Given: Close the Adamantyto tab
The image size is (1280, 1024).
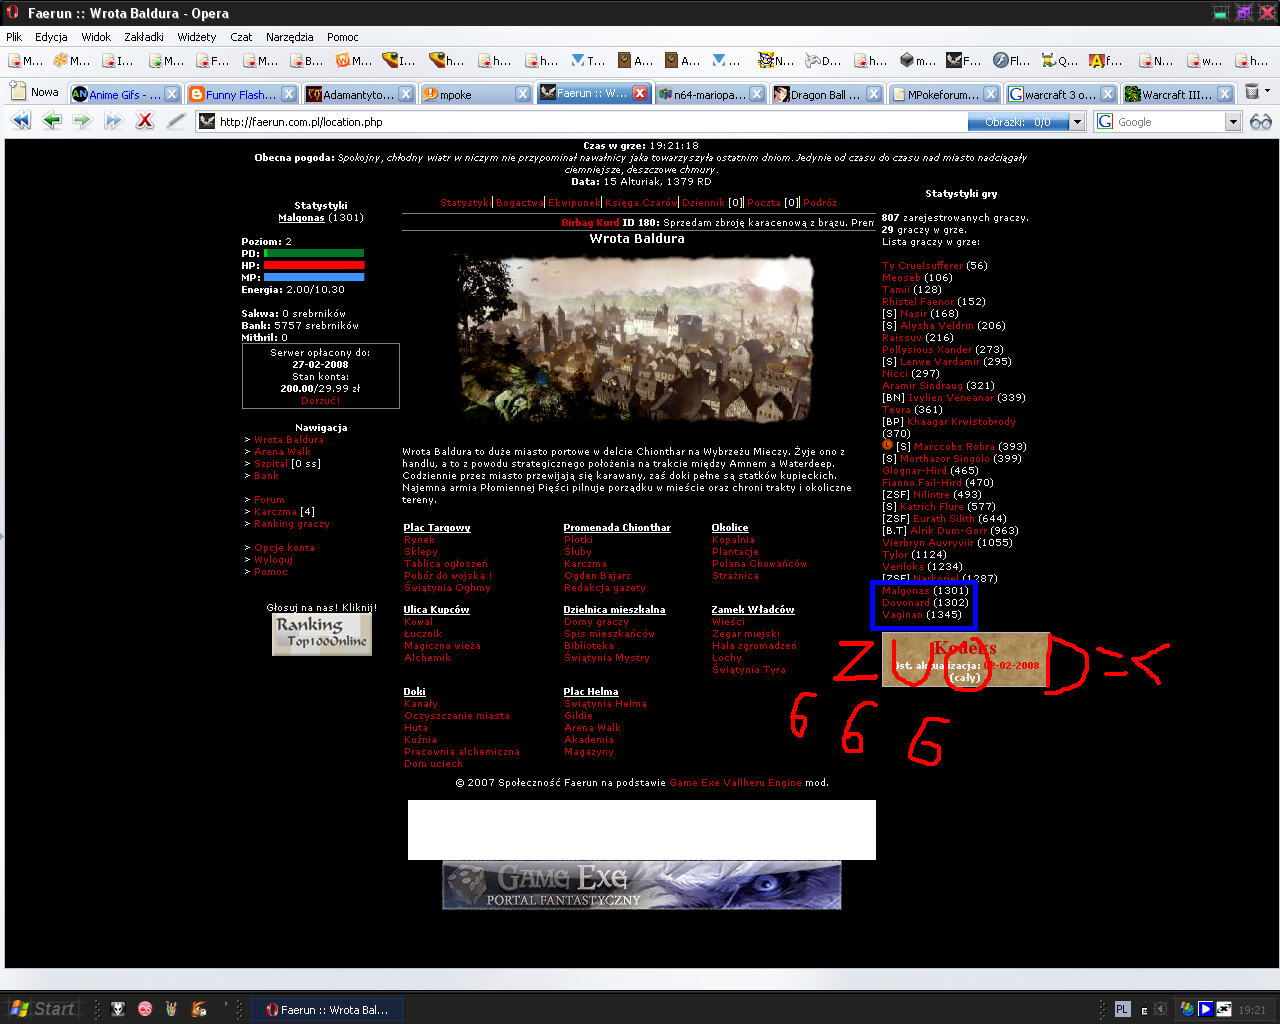Looking at the screenshot, I should click(406, 94).
